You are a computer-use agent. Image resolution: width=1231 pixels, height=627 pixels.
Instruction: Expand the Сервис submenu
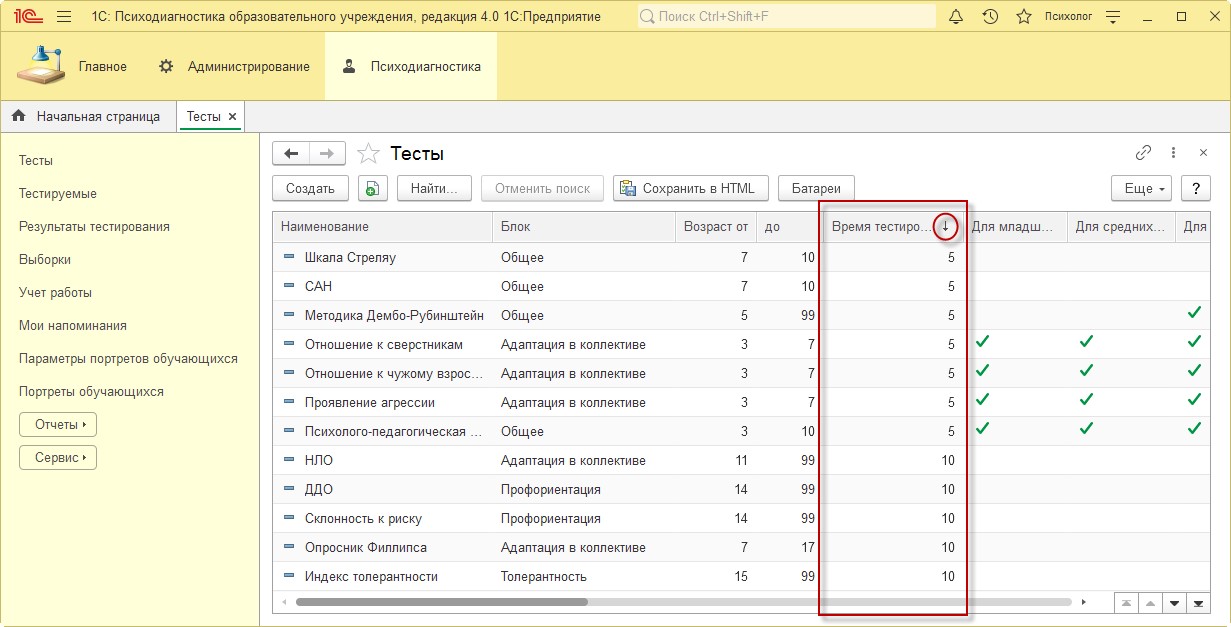pyautogui.click(x=58, y=457)
